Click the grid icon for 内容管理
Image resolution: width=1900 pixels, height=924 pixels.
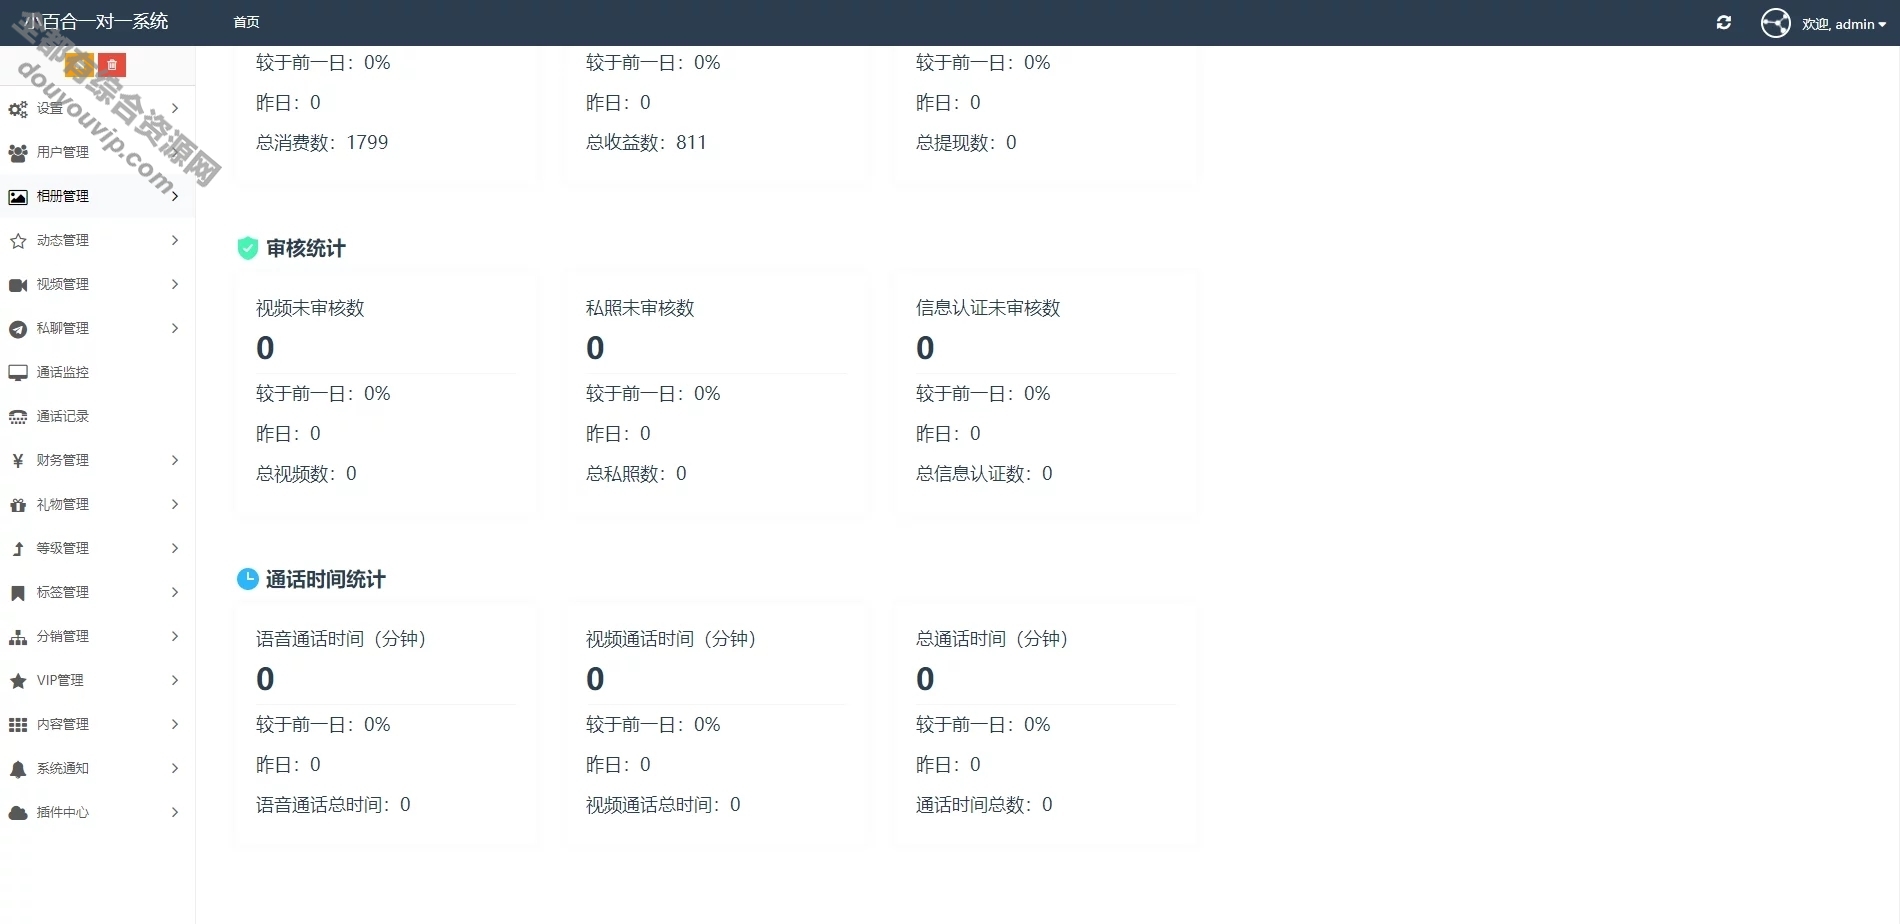coord(18,725)
